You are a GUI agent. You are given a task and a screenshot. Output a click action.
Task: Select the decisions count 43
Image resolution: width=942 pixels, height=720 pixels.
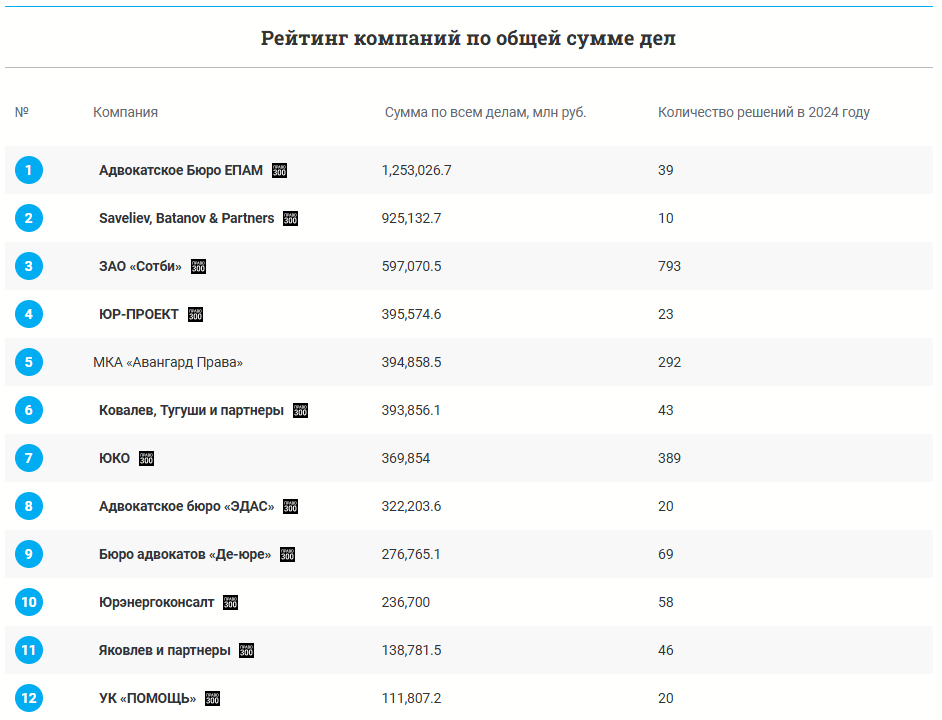tap(666, 410)
